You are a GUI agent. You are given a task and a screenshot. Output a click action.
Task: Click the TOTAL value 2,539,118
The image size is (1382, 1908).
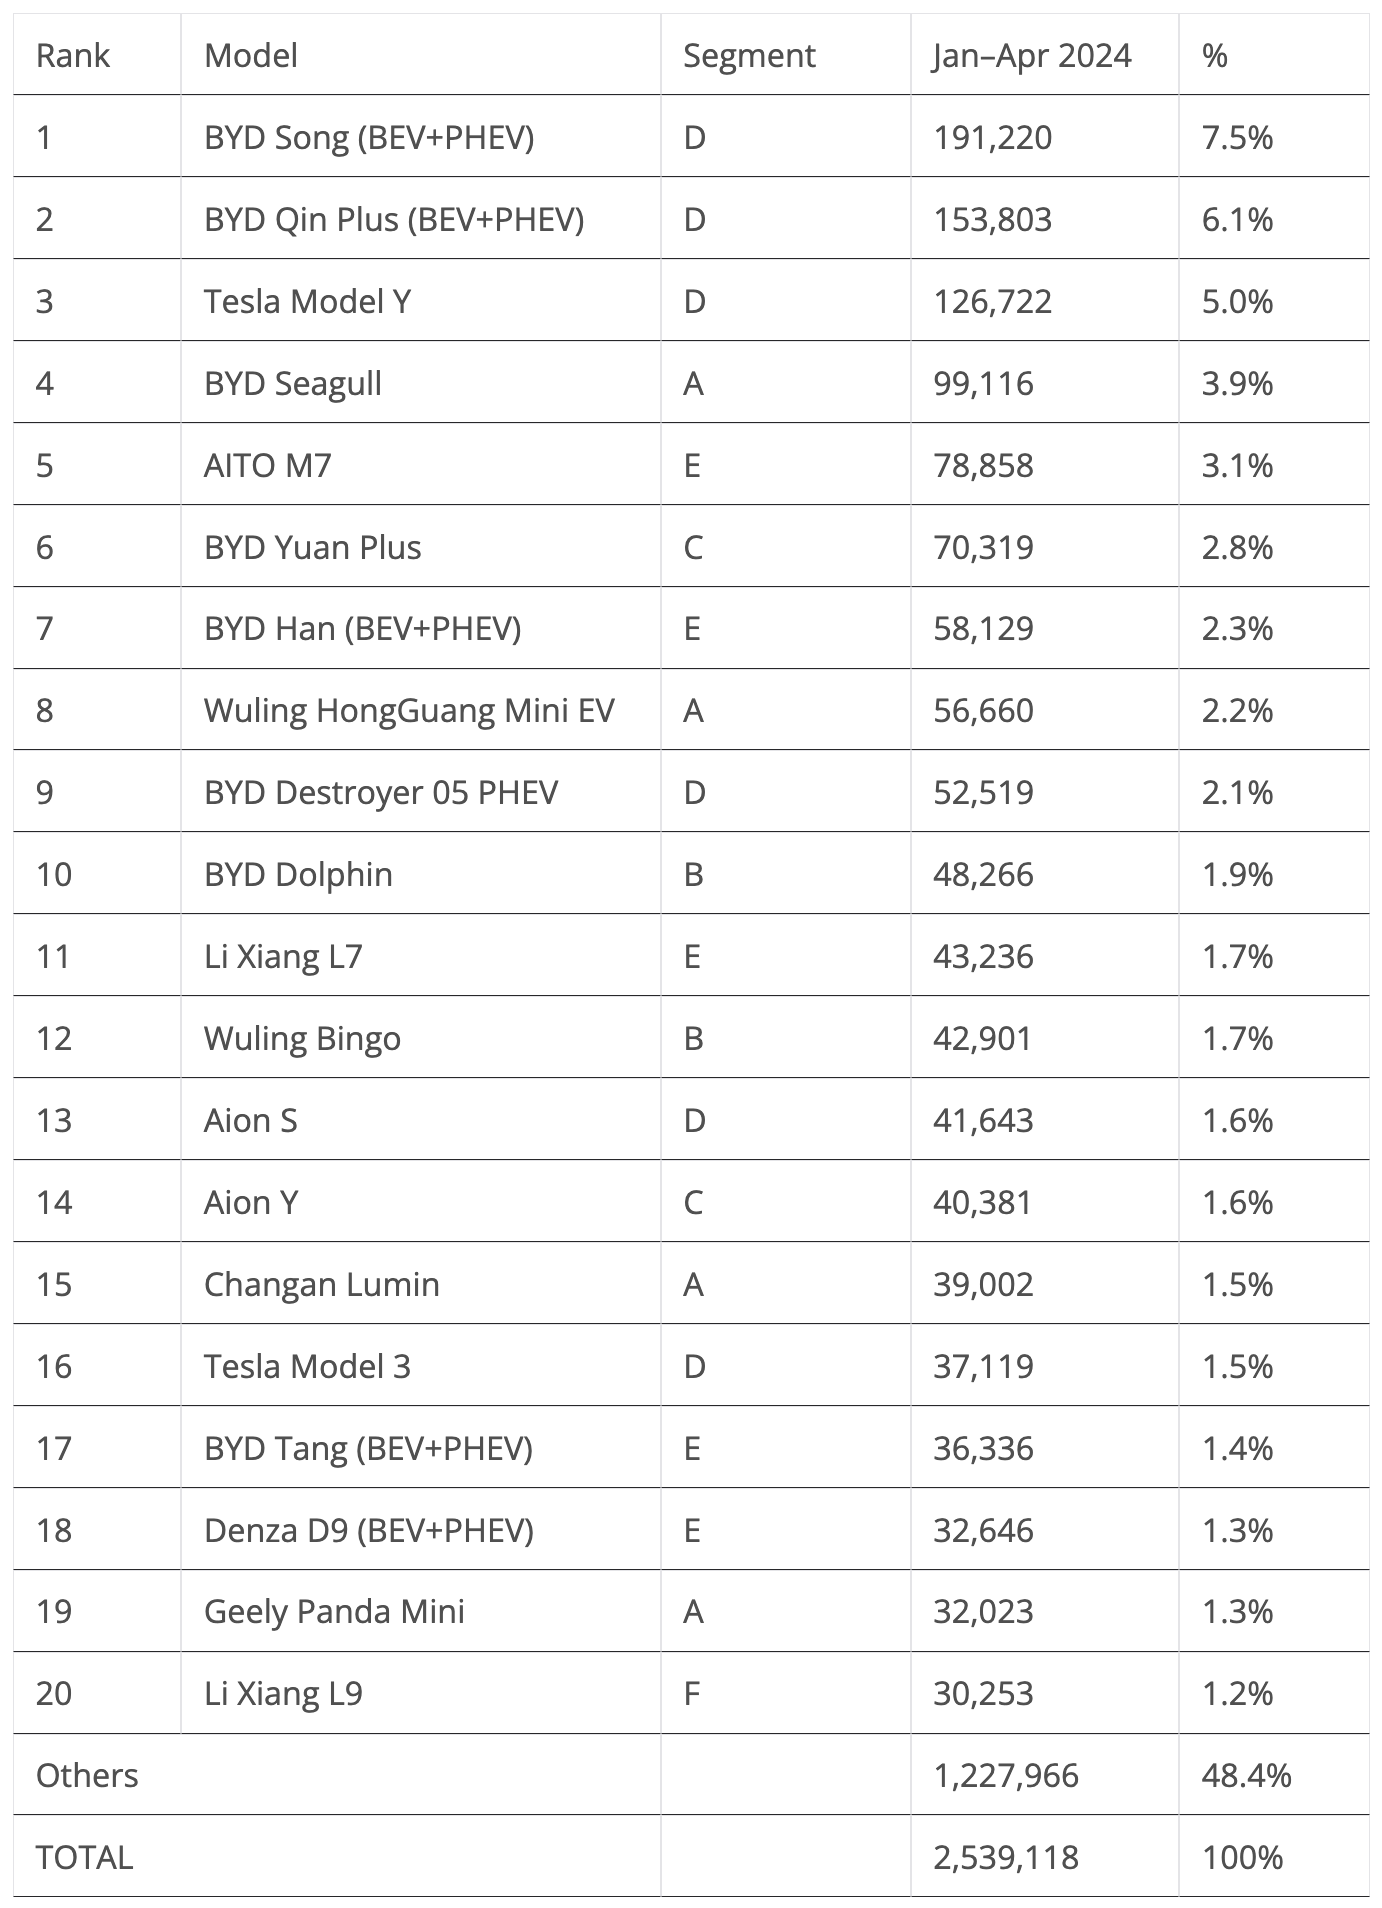click(x=1006, y=1857)
